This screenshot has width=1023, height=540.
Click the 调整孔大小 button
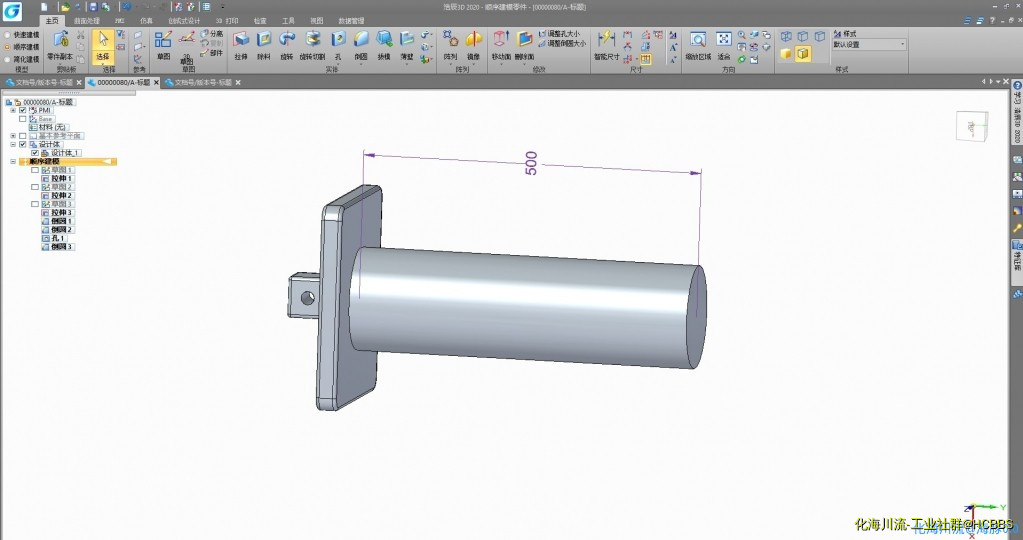point(560,33)
